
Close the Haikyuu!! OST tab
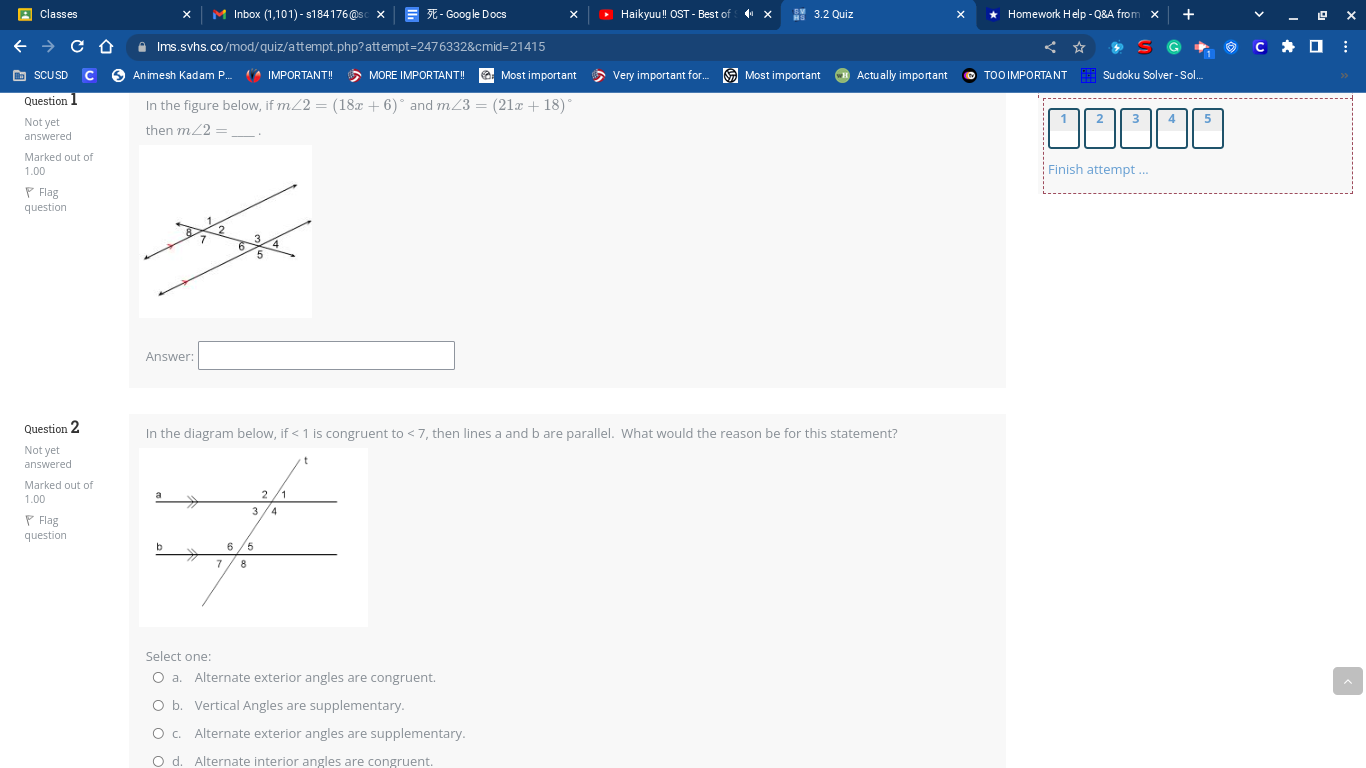tap(767, 14)
